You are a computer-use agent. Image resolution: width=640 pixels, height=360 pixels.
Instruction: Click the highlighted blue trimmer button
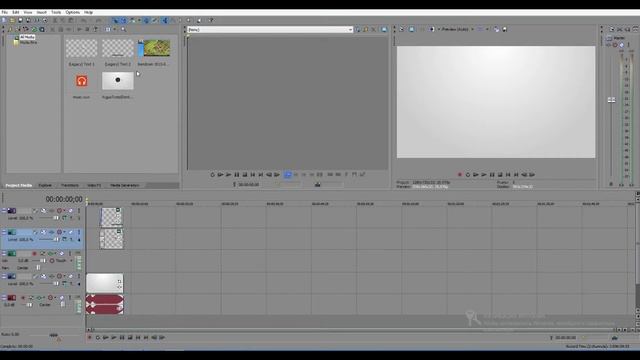tap(287, 175)
